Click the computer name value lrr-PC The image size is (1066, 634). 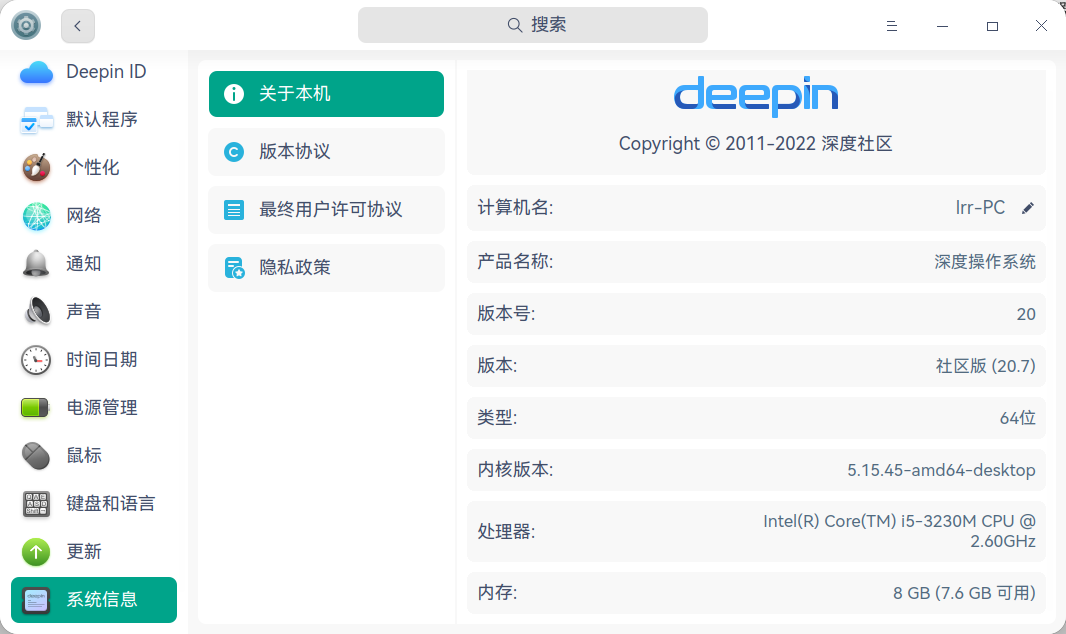tap(980, 208)
